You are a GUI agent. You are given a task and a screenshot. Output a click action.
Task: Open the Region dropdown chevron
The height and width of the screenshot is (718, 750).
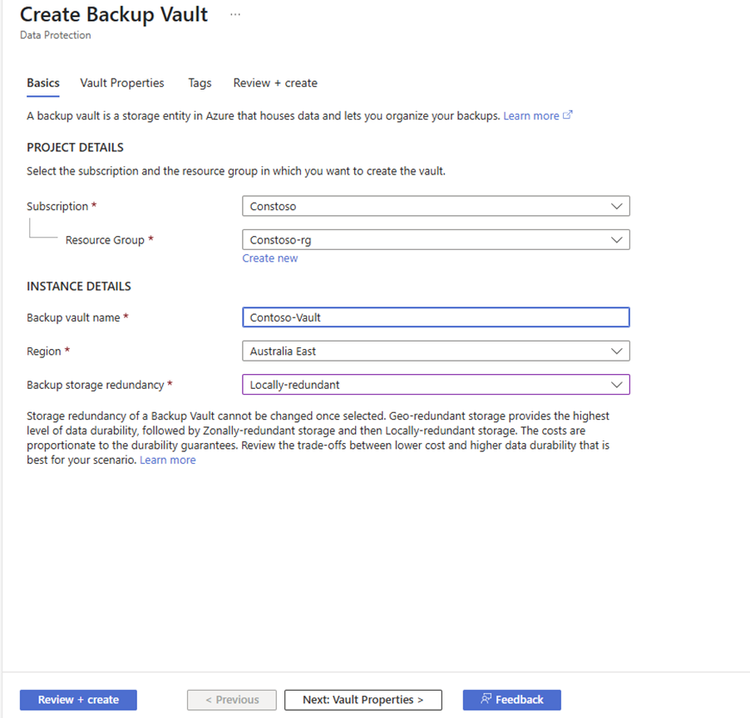(617, 351)
